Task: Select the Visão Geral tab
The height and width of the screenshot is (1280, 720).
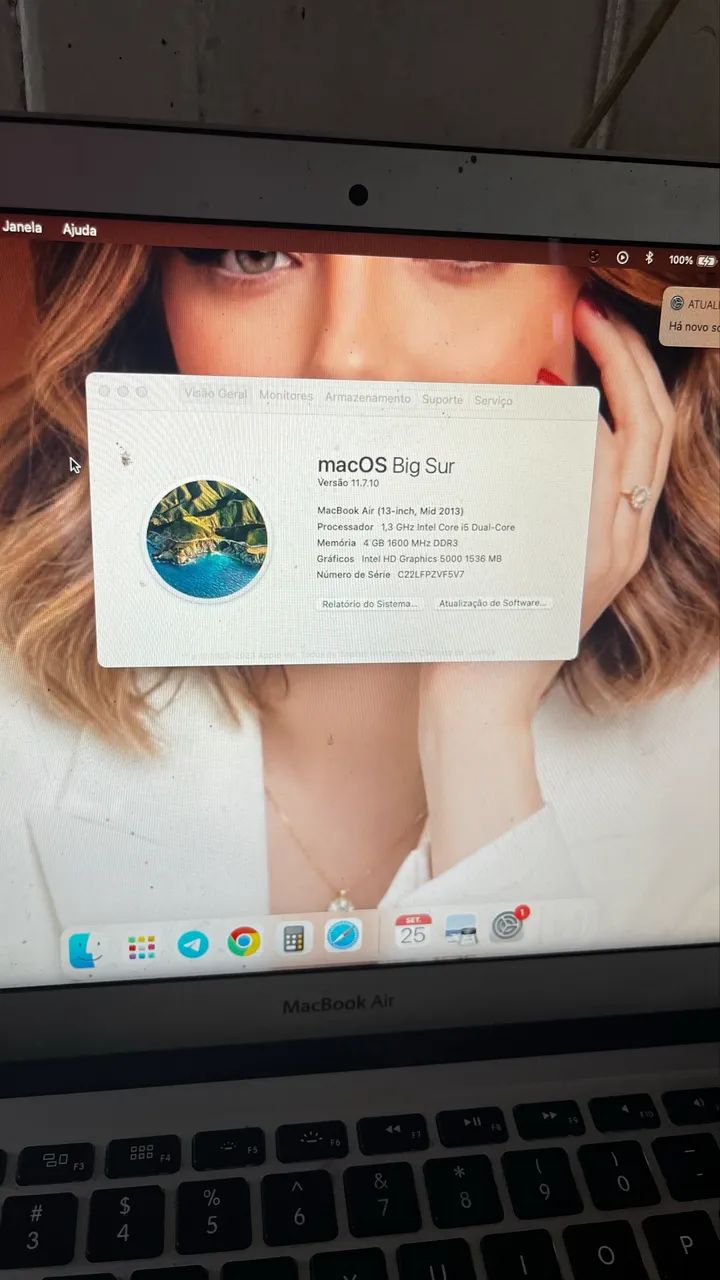Action: pos(215,394)
